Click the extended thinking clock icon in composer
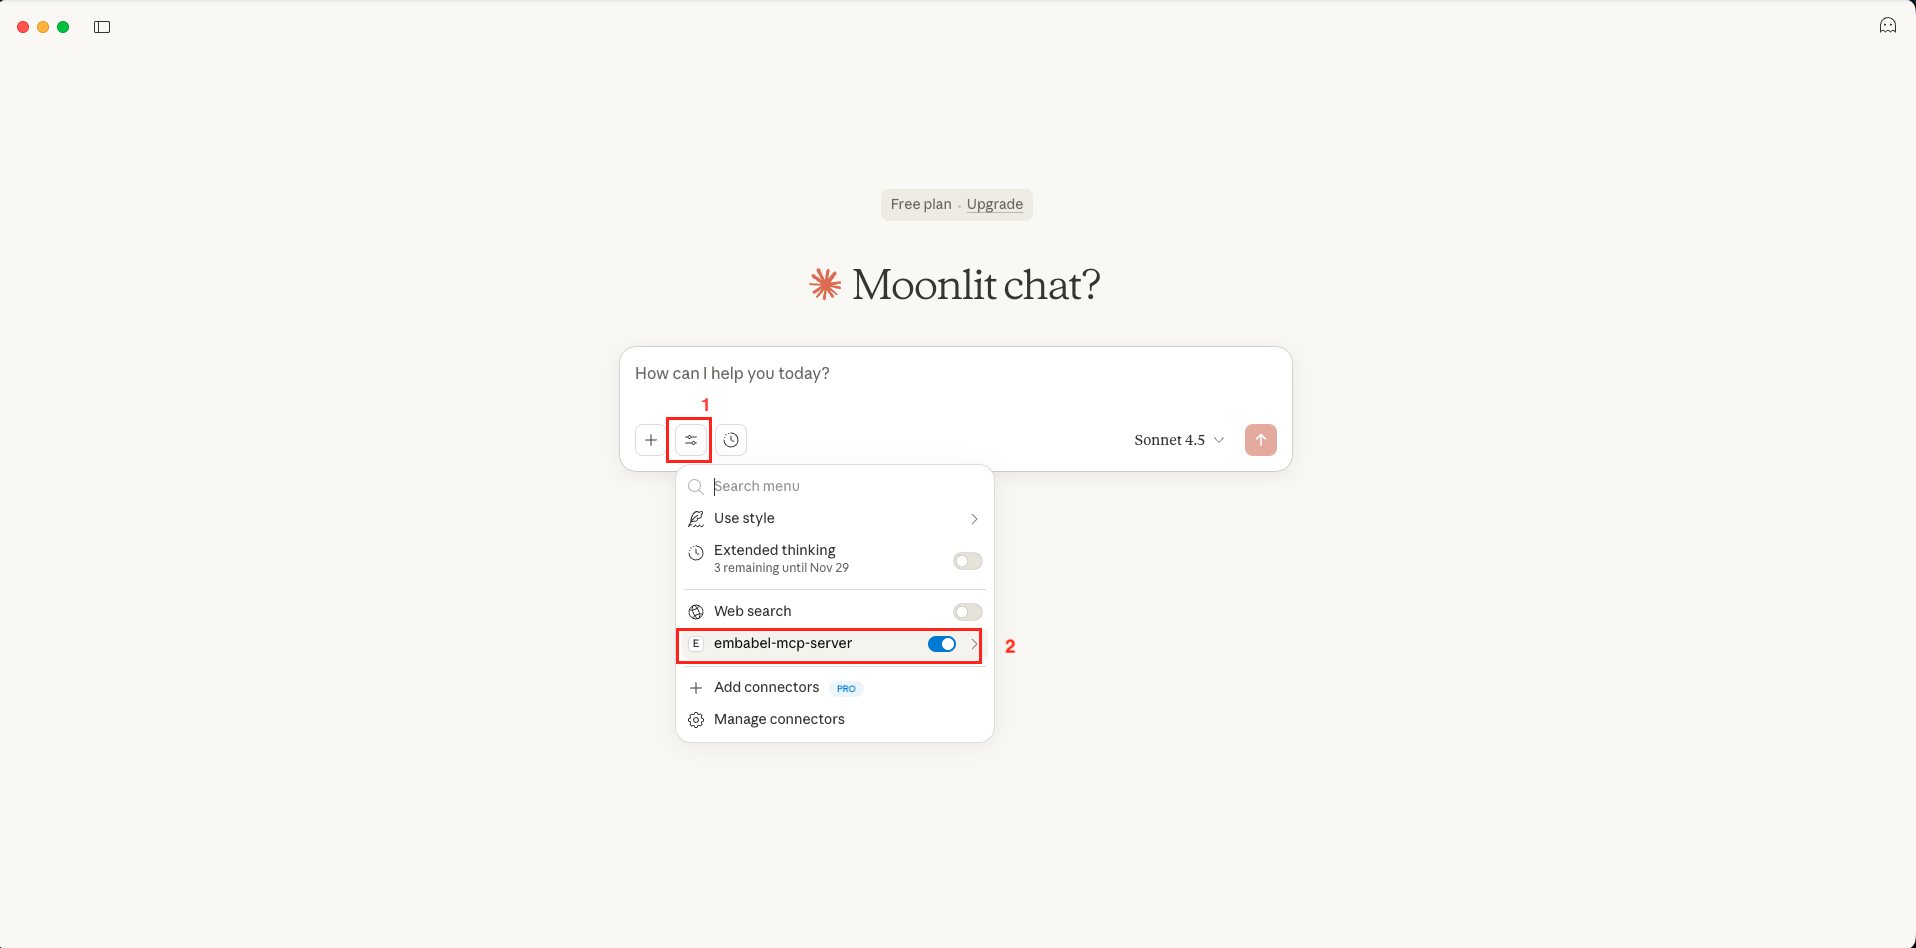 pyautogui.click(x=731, y=440)
